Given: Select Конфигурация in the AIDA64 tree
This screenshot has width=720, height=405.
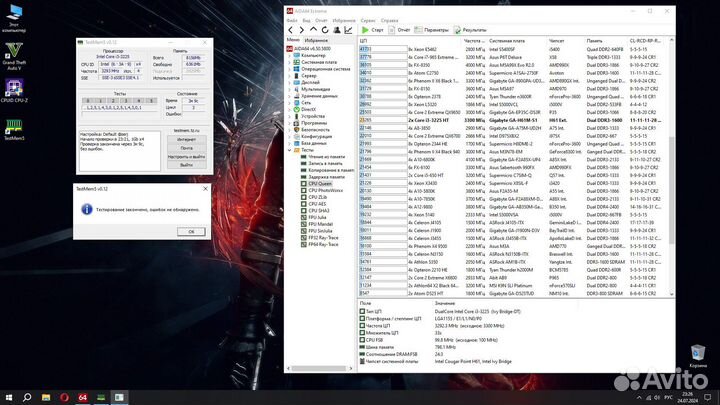Looking at the screenshot, I should point(316,136).
